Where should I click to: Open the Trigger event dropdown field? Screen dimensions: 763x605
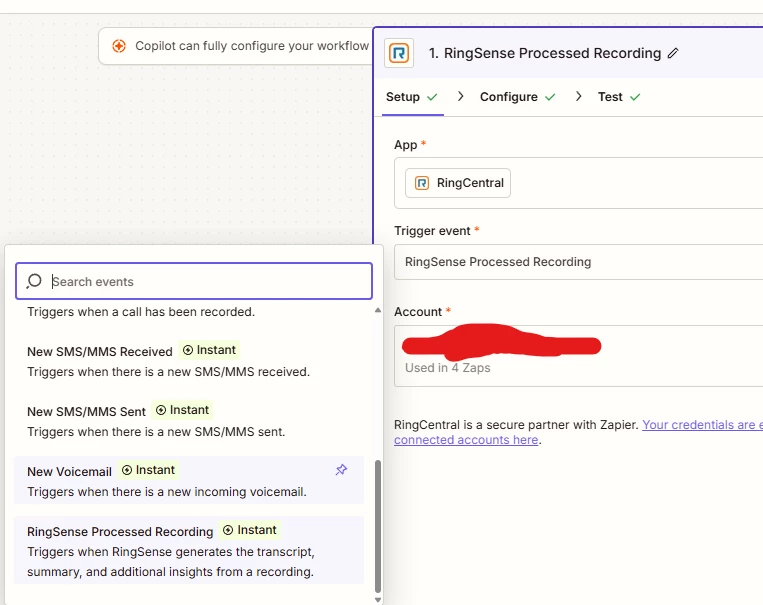point(579,262)
